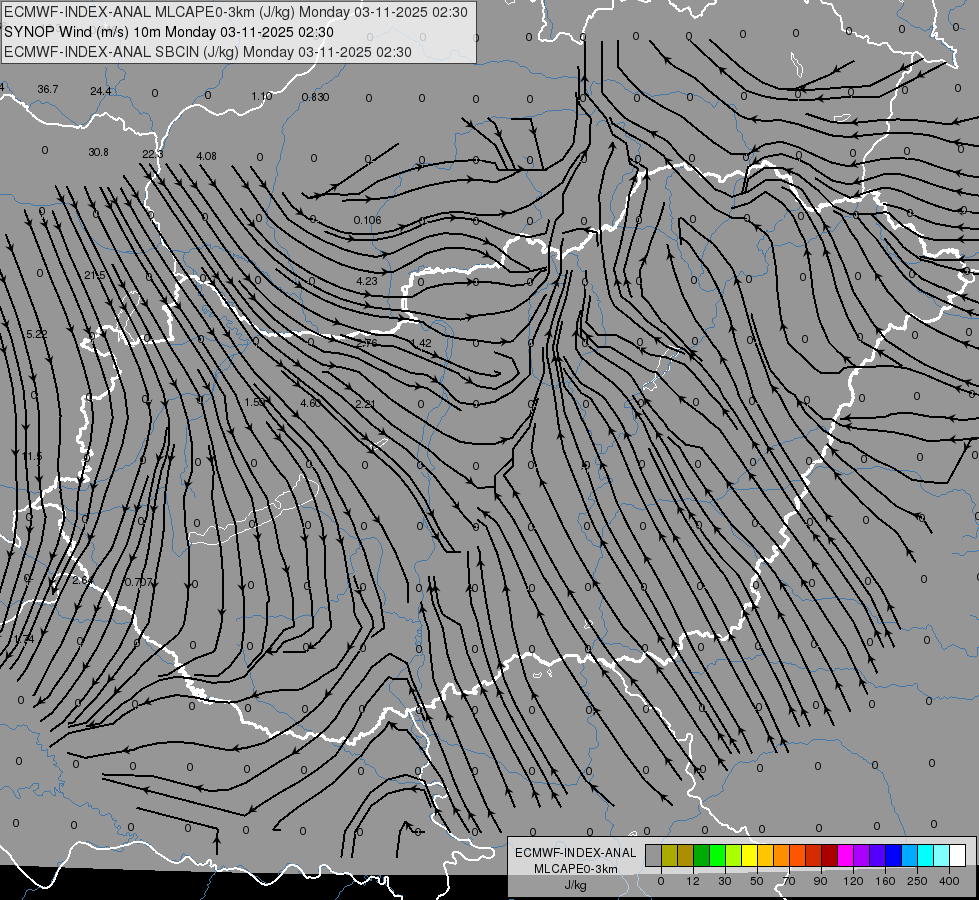This screenshot has width=979, height=900.
Task: Click the map value '2.21'
Action: [365, 404]
